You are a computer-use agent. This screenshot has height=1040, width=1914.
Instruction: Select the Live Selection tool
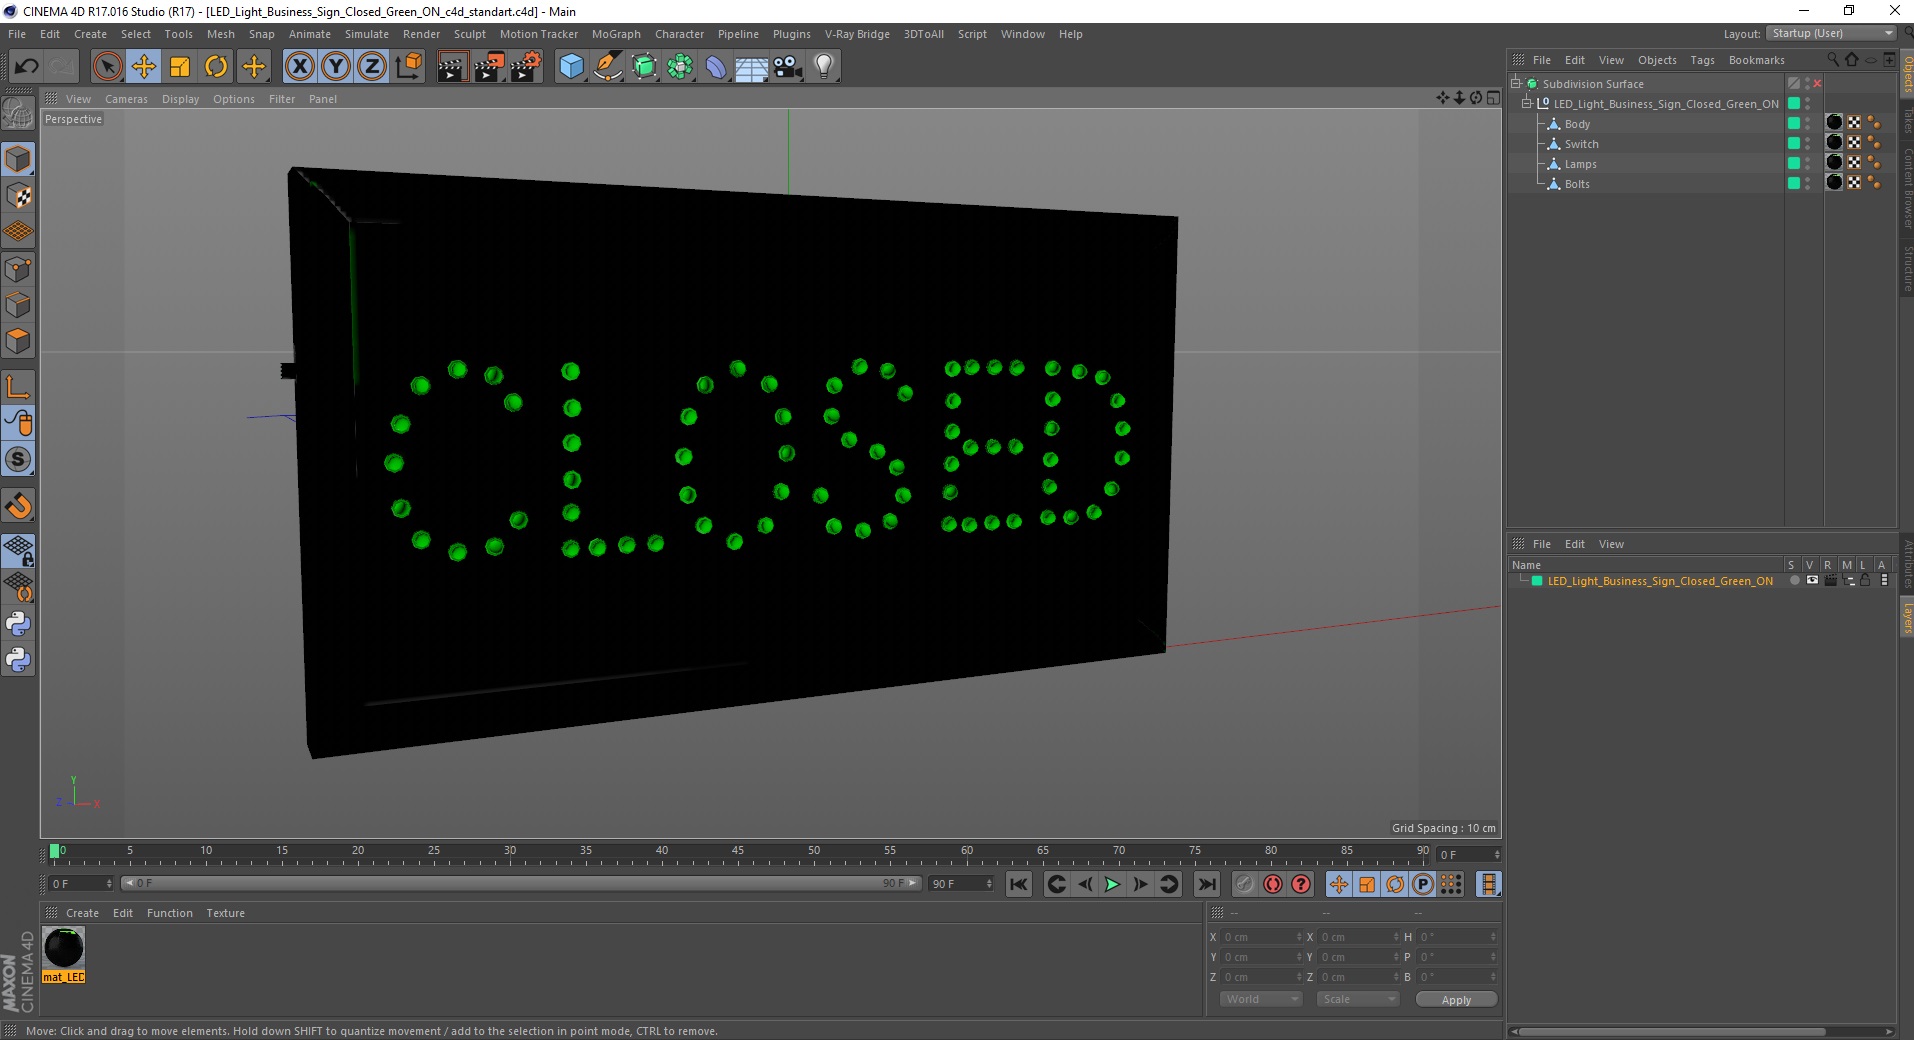107,66
